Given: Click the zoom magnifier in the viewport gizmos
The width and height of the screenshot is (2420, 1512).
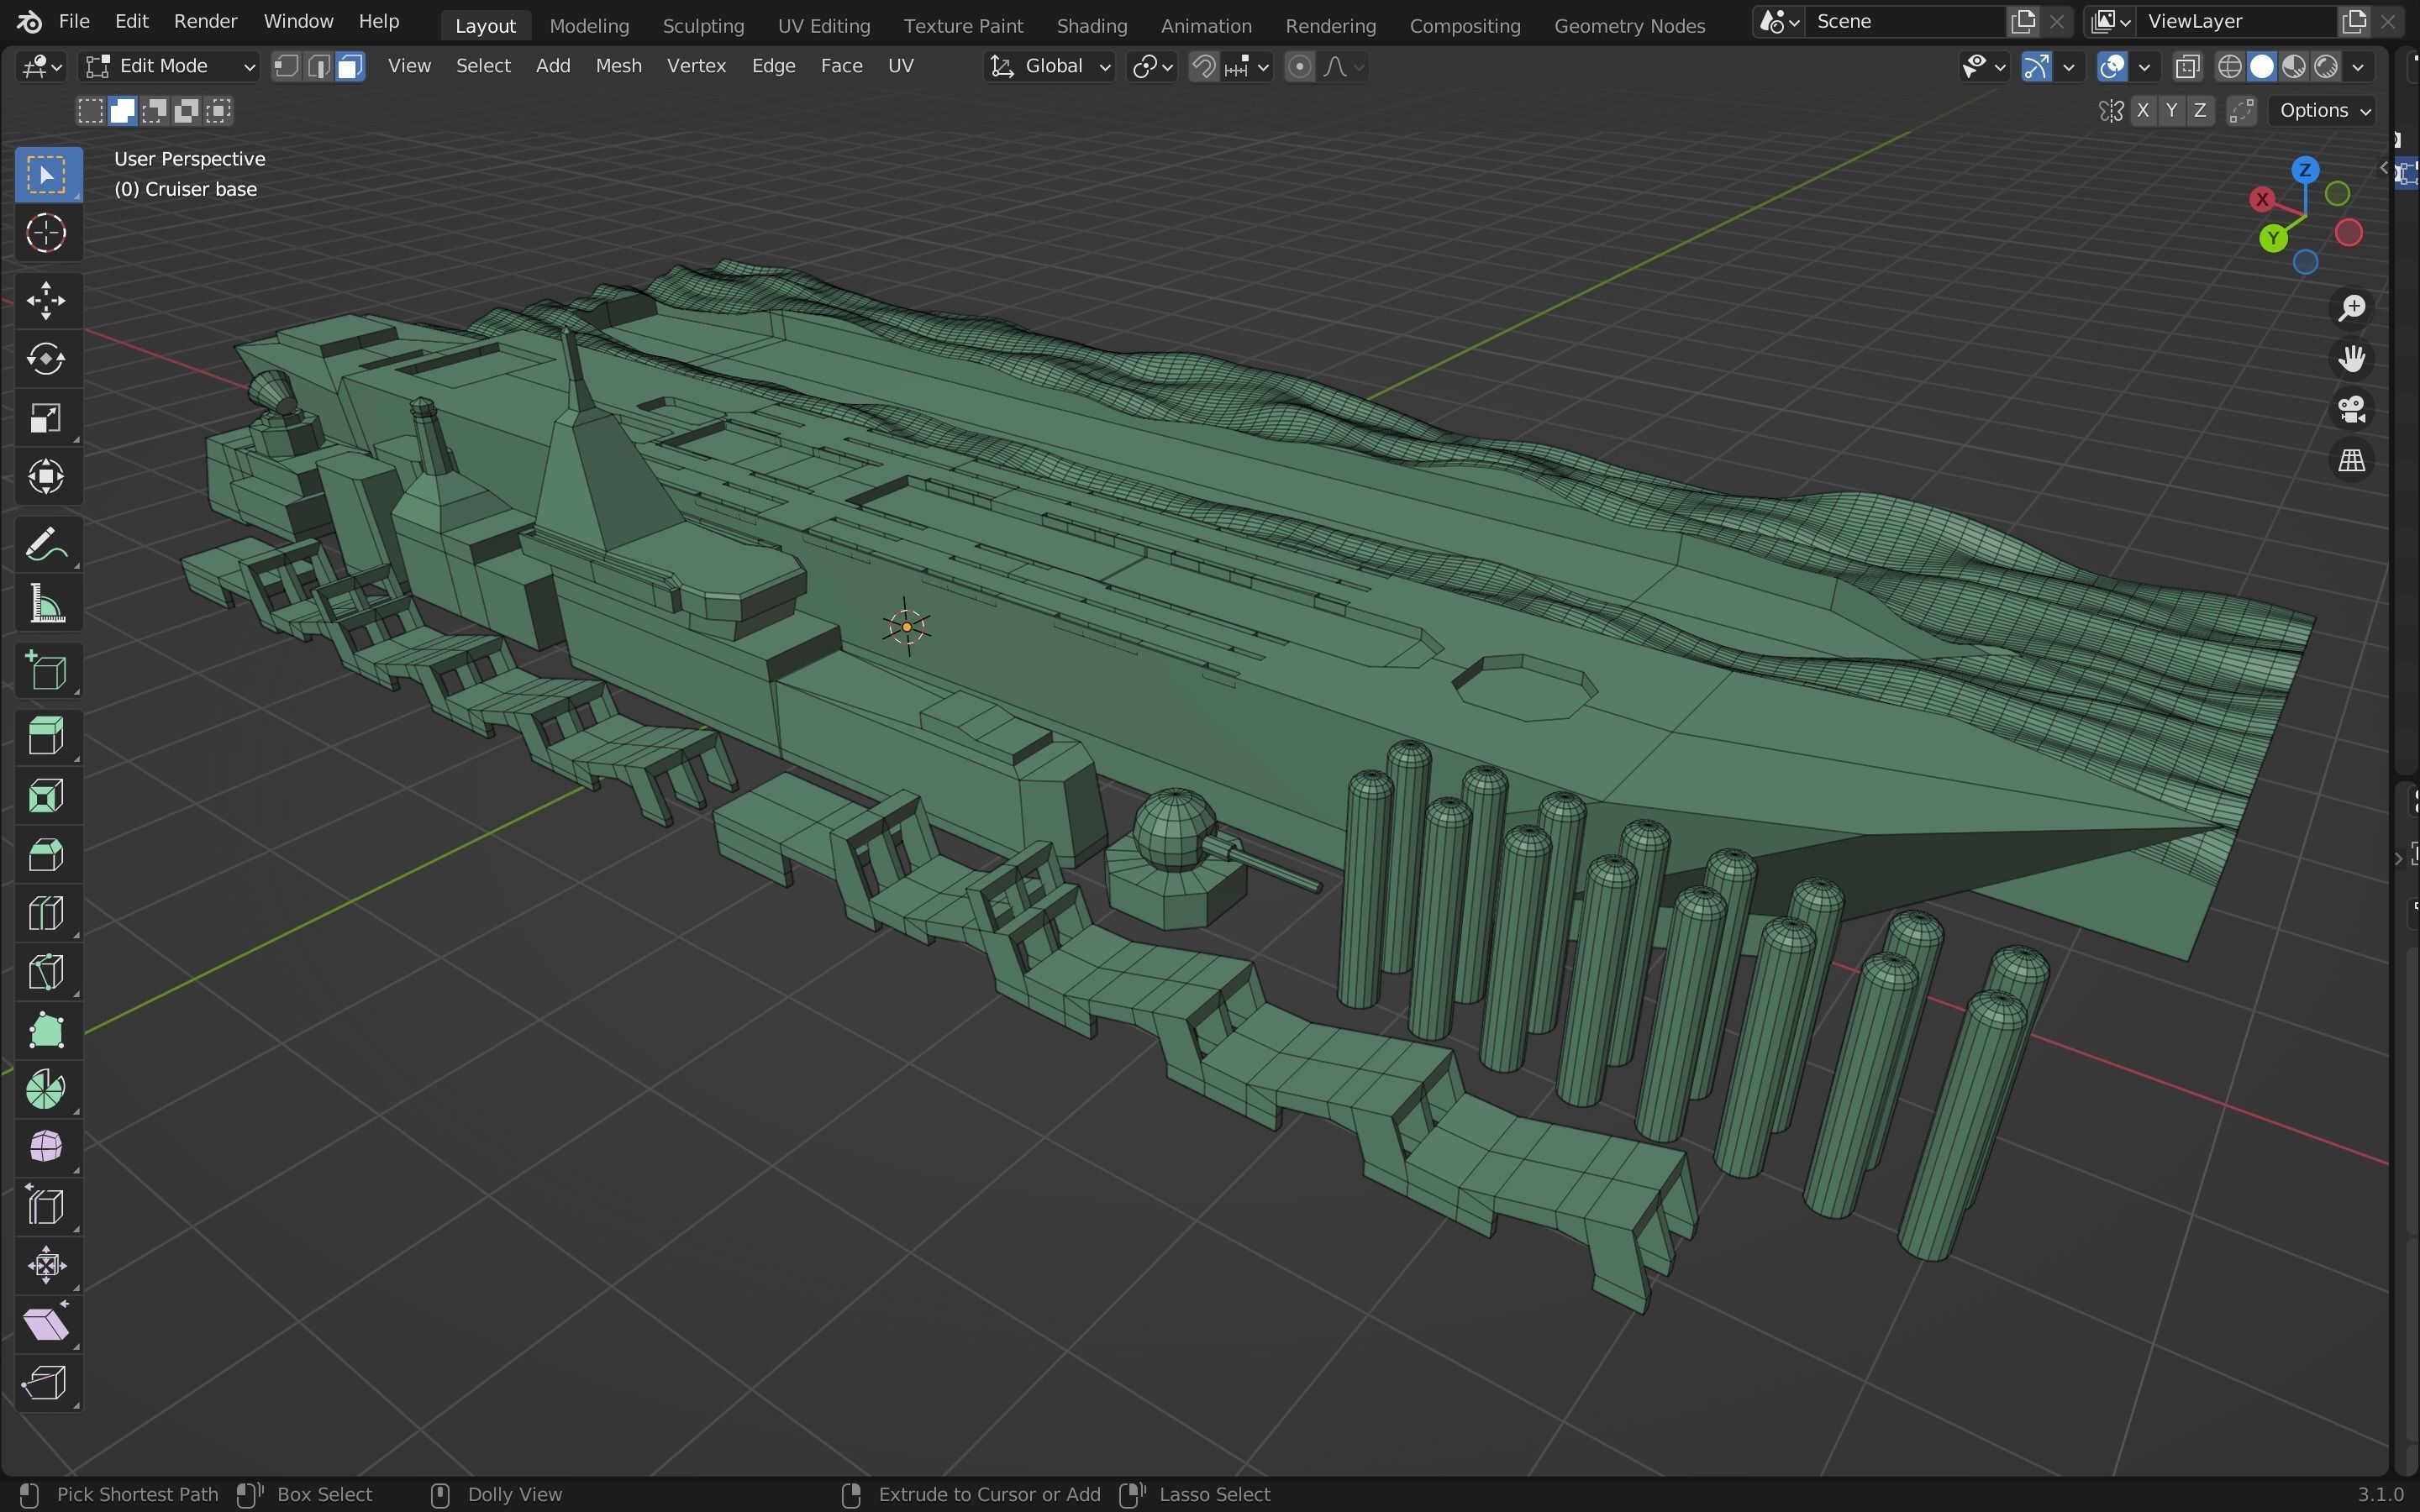Looking at the screenshot, I should (x=2352, y=307).
